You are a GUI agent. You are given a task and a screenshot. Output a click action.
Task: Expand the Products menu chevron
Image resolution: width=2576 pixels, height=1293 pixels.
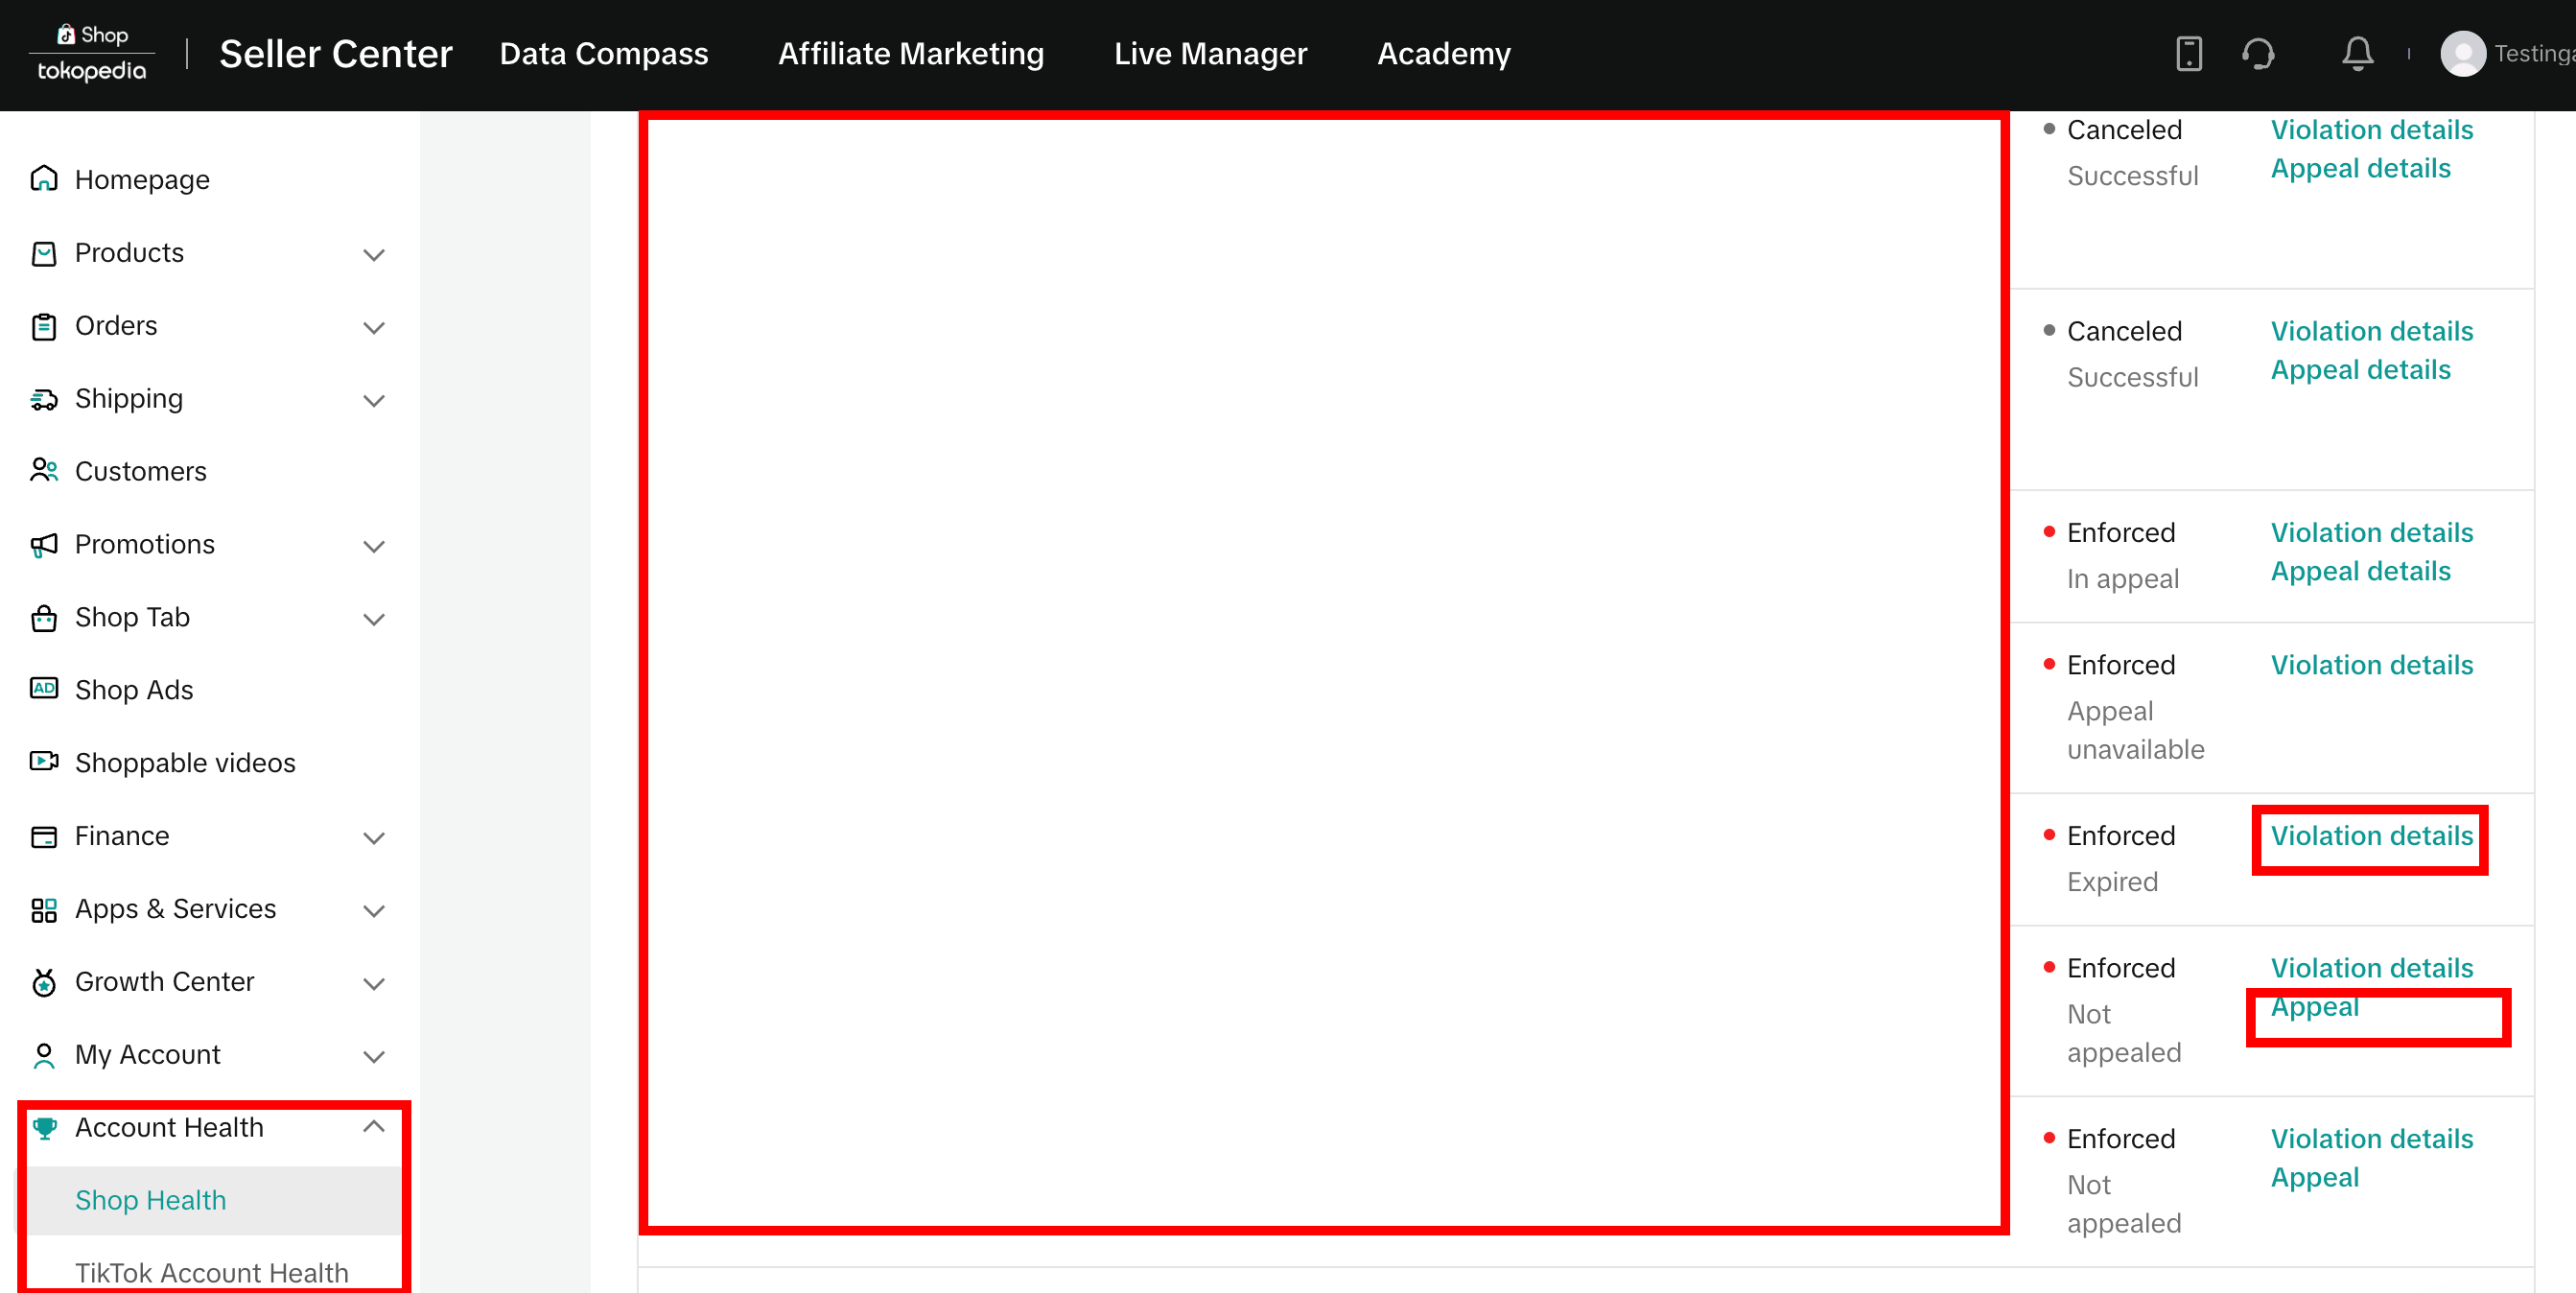(x=374, y=254)
